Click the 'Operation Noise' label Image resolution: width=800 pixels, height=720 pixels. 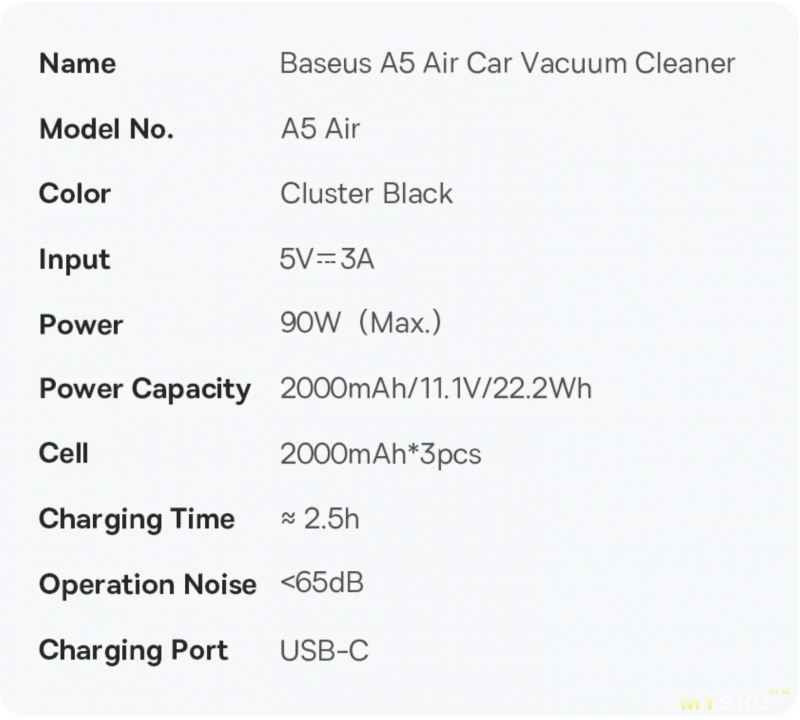[x=148, y=585]
